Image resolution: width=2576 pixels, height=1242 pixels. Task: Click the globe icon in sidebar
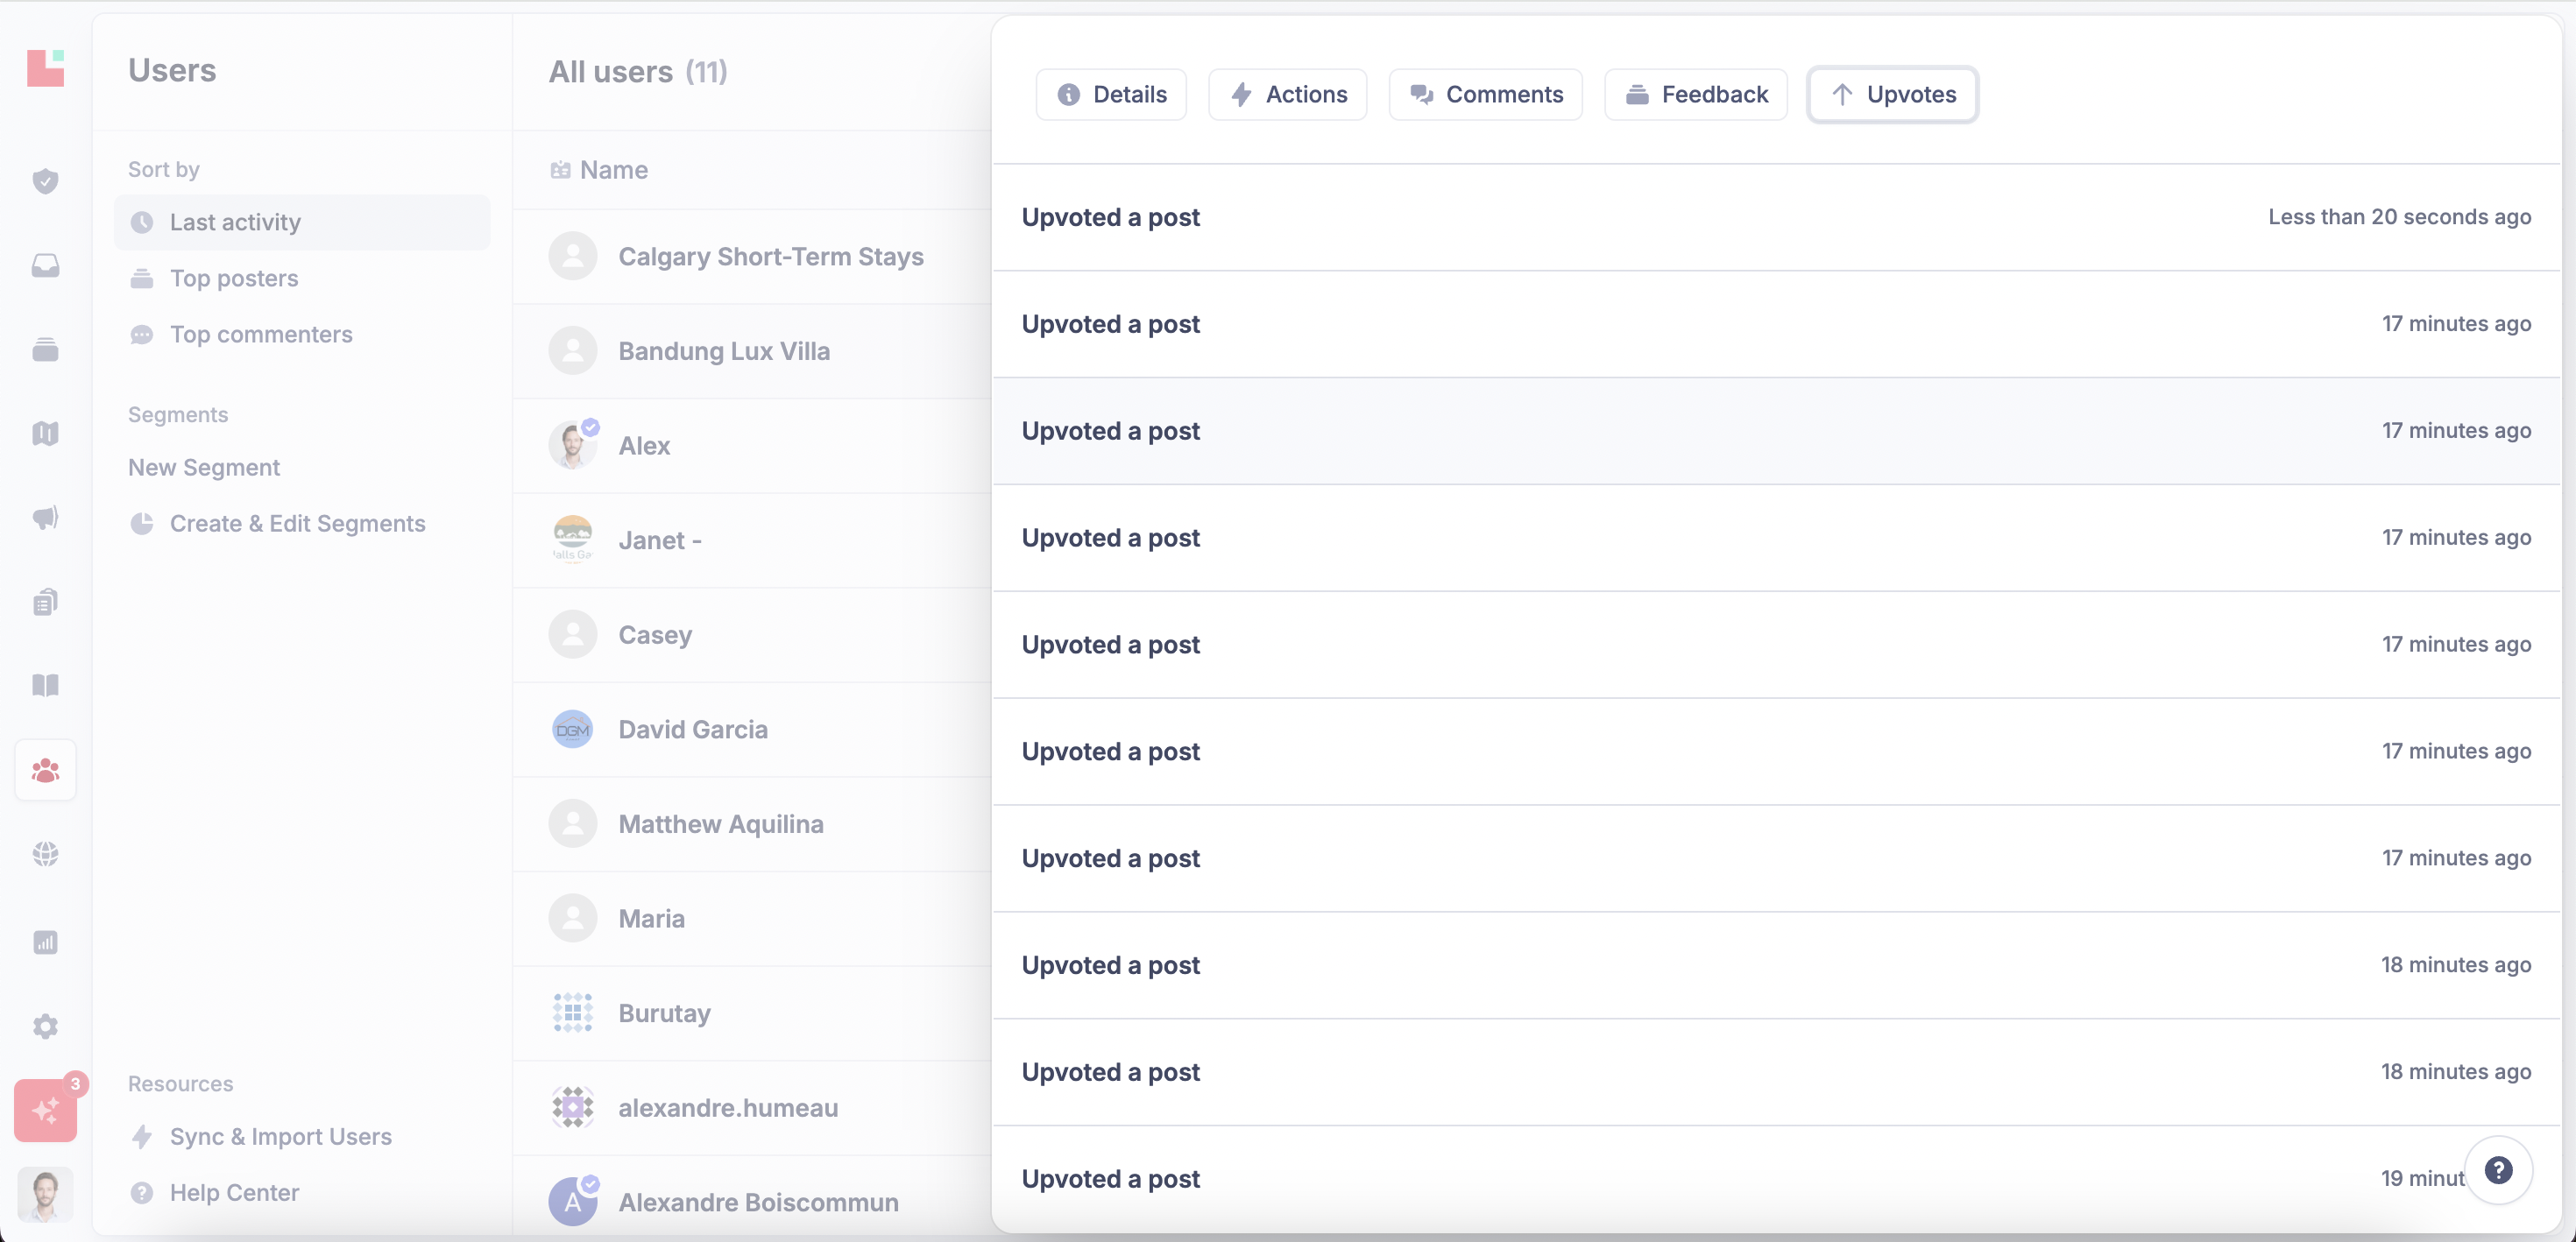click(45, 853)
